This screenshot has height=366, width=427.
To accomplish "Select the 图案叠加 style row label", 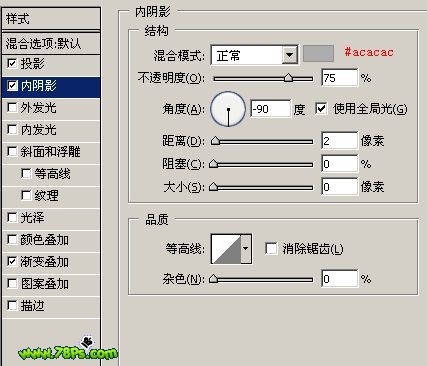I will point(45,284).
